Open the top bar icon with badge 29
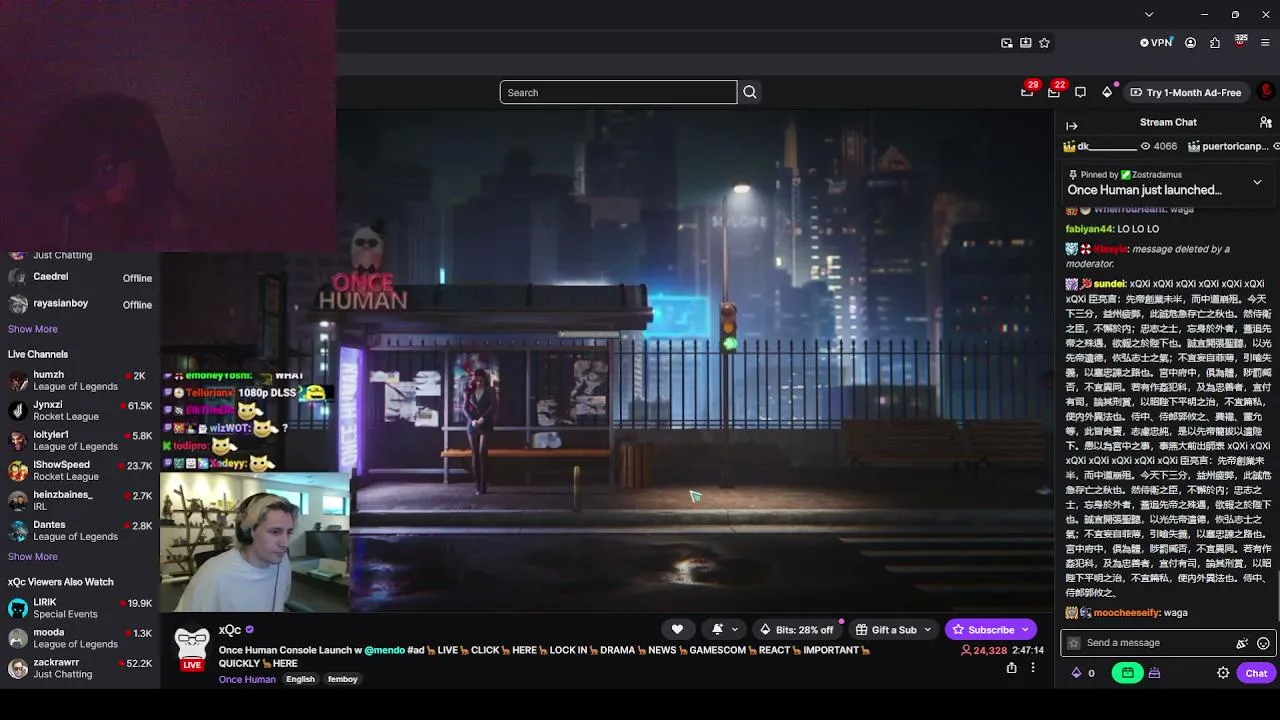This screenshot has width=1280, height=720. (1027, 92)
